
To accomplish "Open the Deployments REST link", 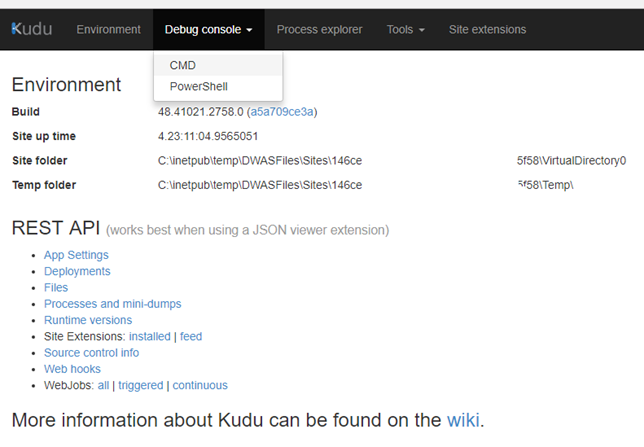I will pyautogui.click(x=77, y=271).
